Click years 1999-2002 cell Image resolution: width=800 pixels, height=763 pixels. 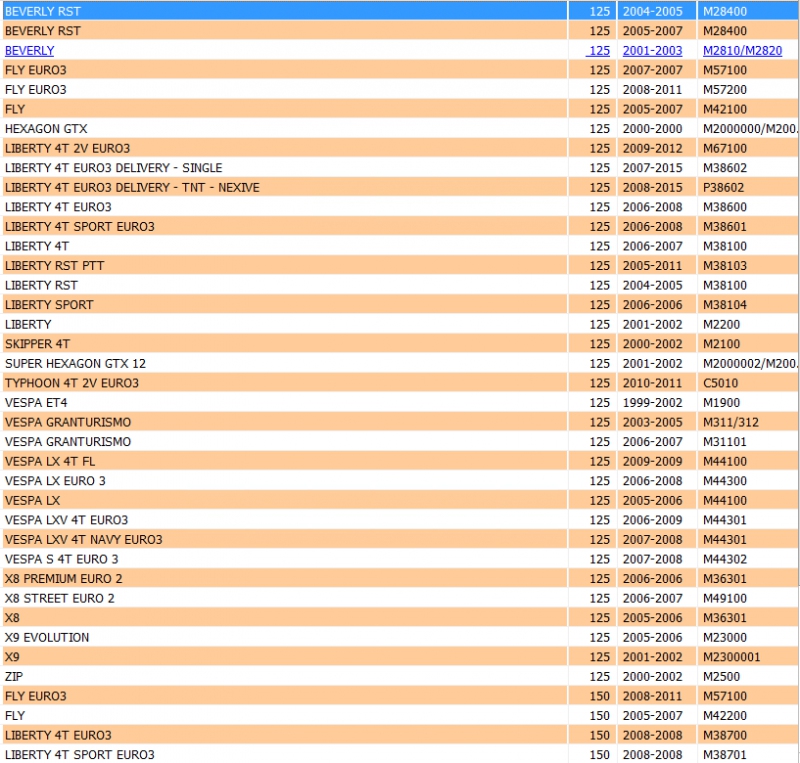tap(657, 403)
